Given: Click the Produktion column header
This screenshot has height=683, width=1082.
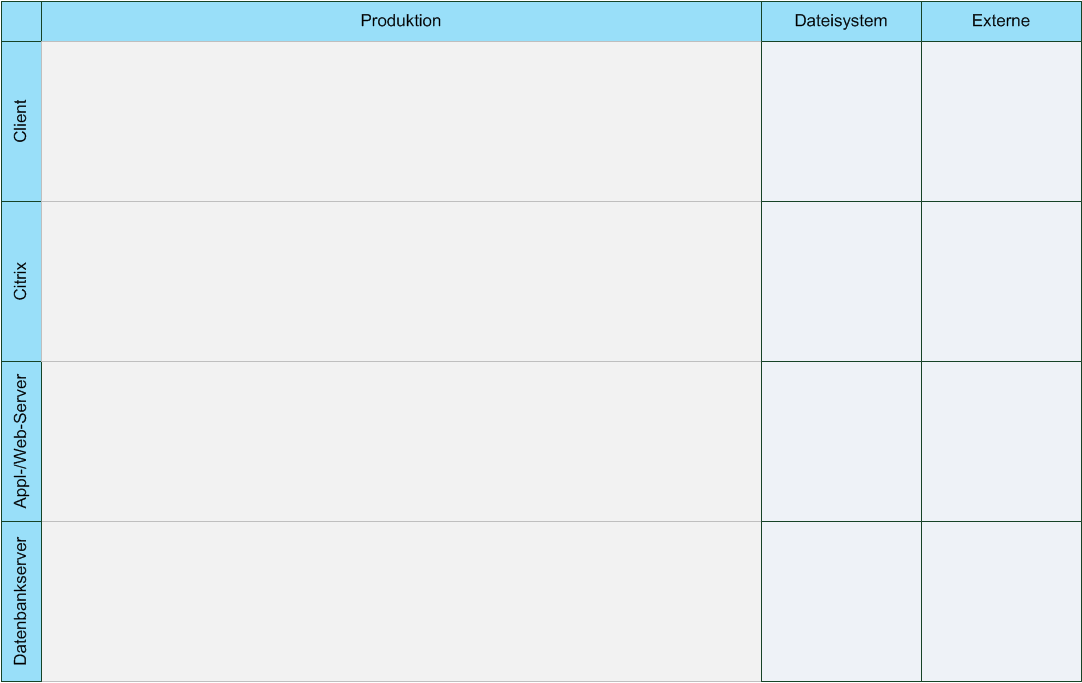Looking at the screenshot, I should coord(400,21).
